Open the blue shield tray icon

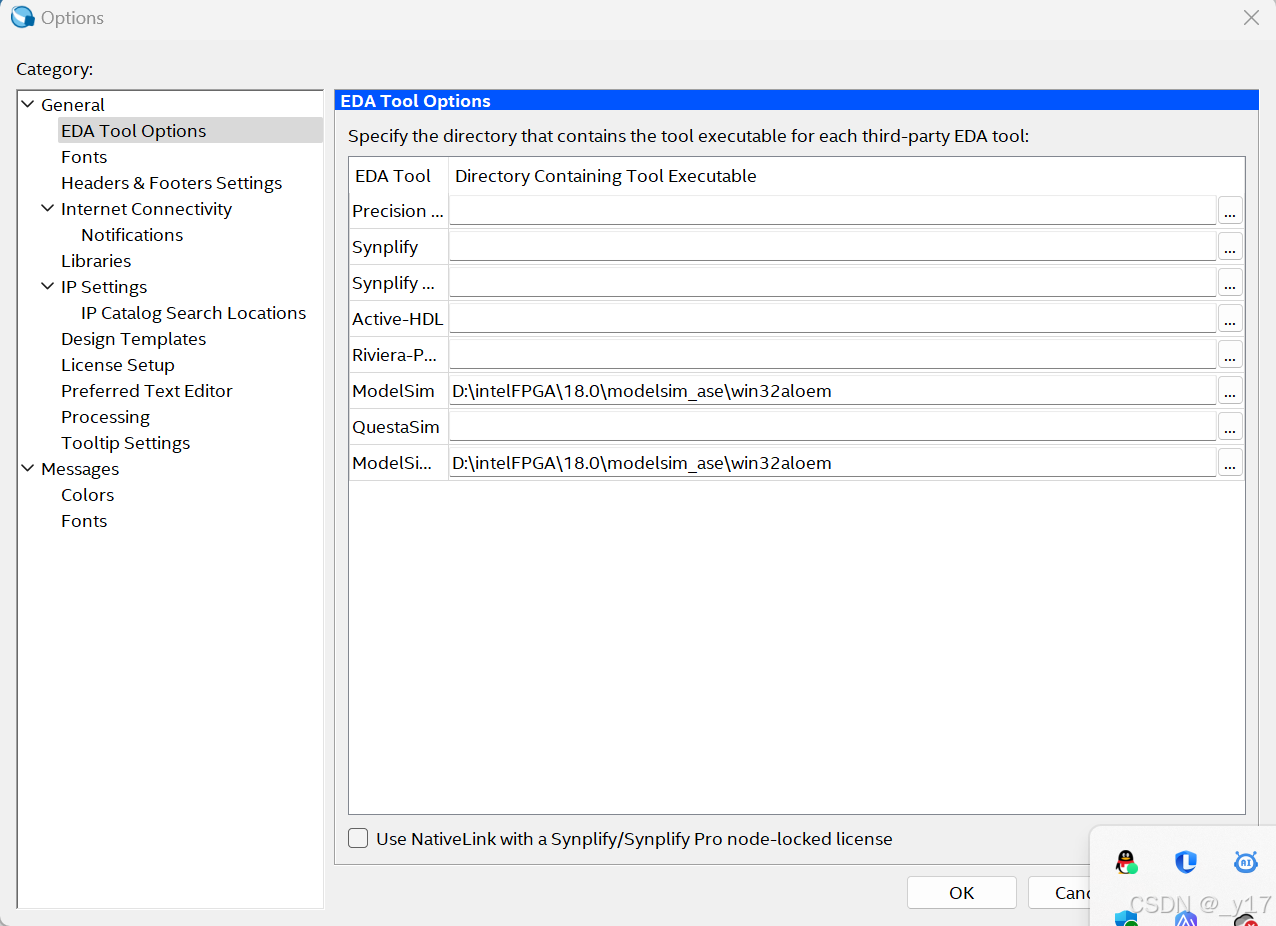pos(1186,861)
